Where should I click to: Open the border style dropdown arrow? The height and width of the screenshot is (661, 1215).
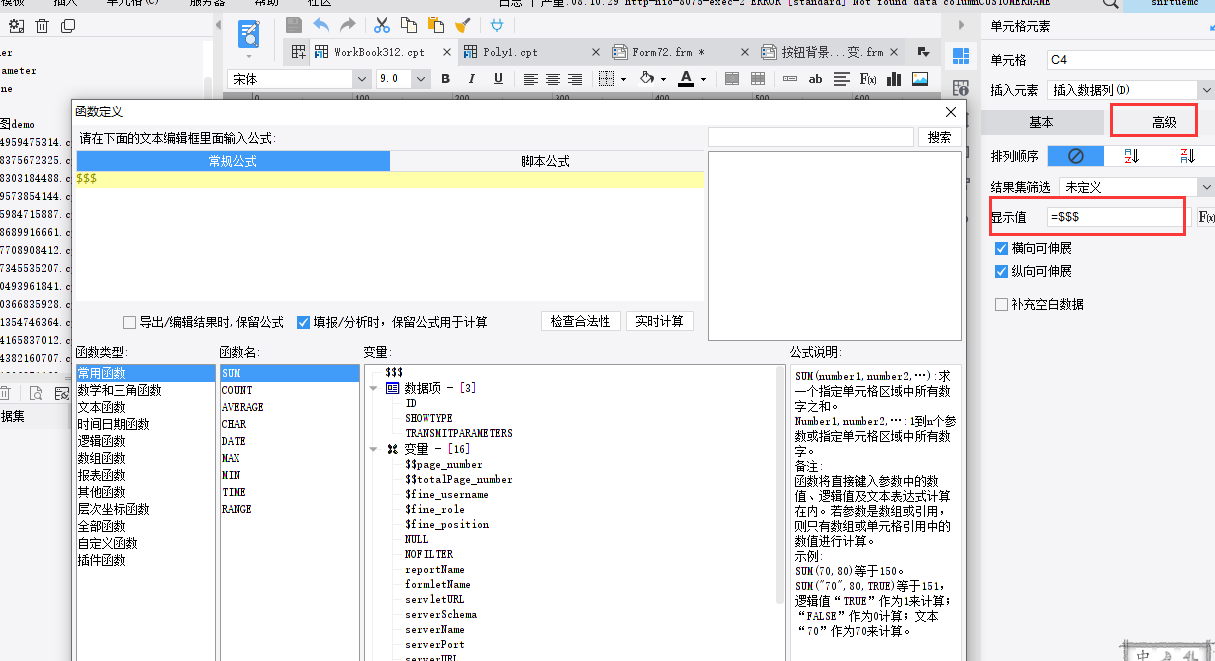tap(623, 79)
